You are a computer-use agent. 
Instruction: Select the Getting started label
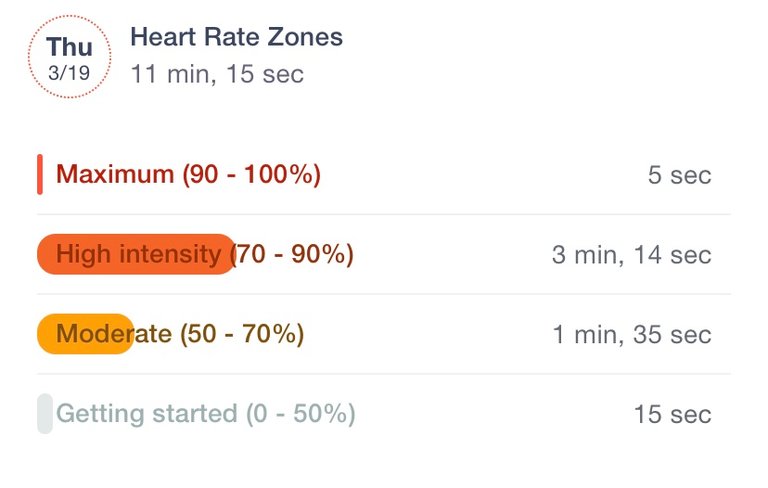(147, 414)
